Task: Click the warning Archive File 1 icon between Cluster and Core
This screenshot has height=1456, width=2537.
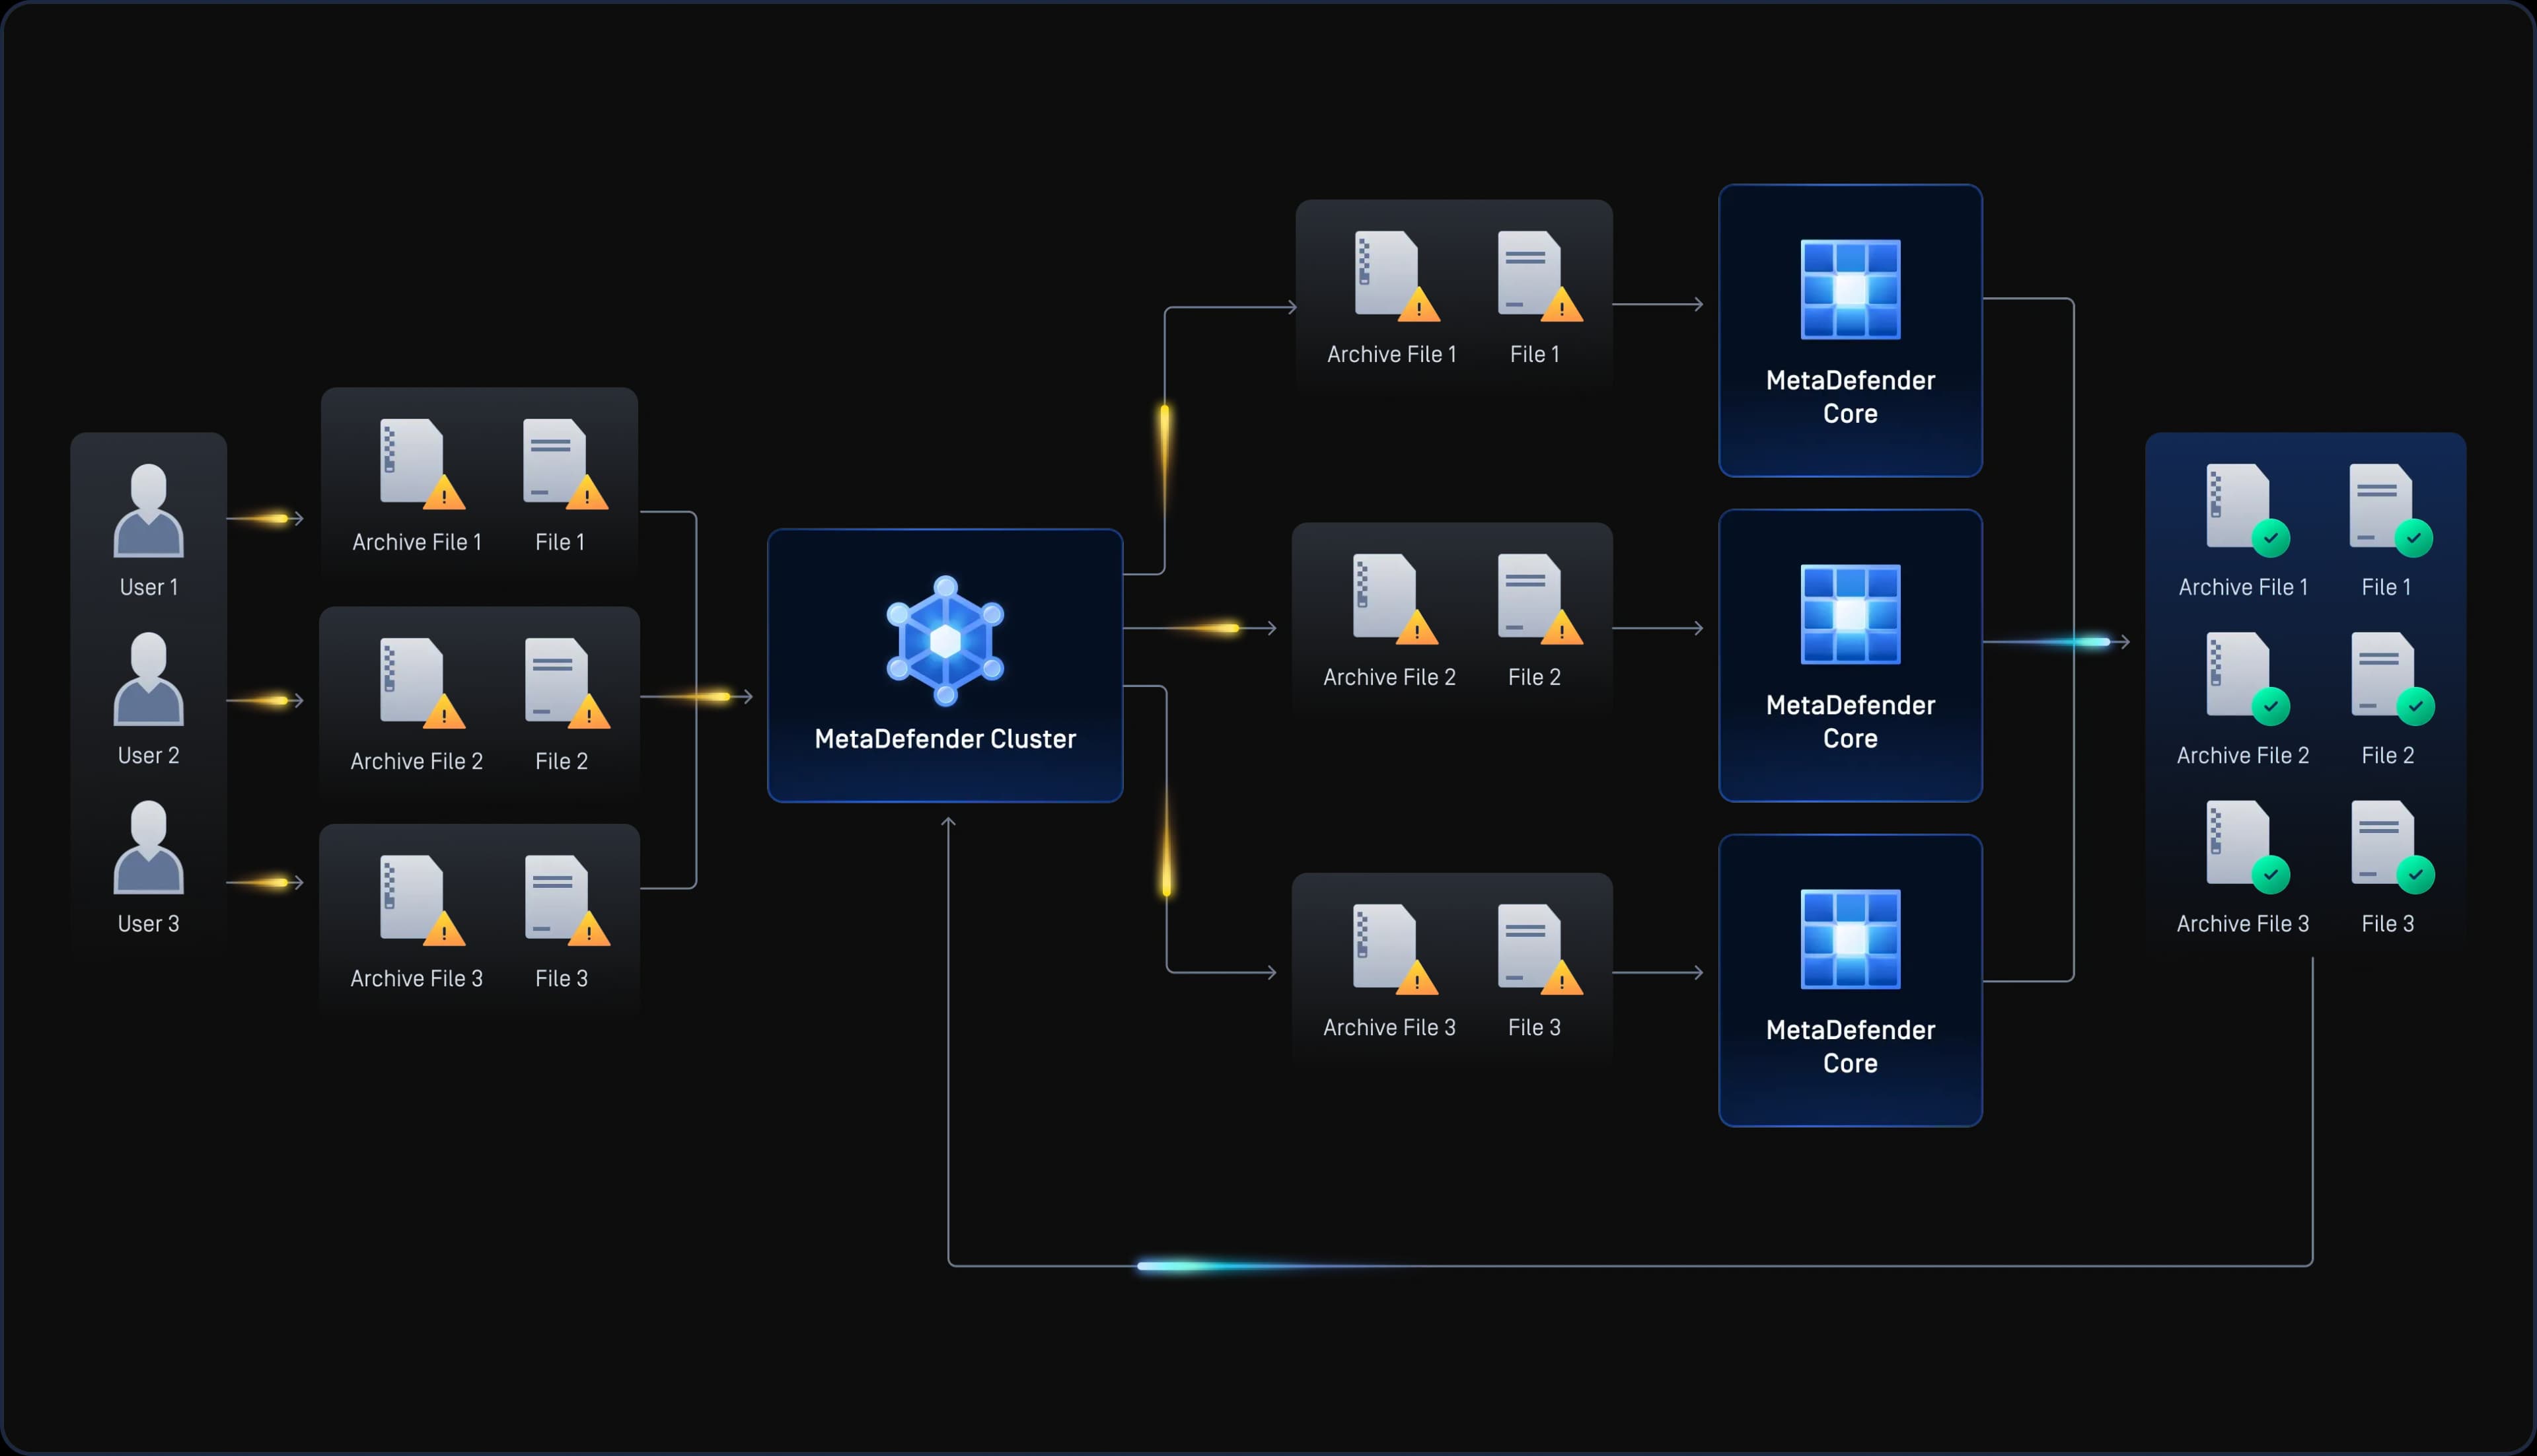Action: (x=1397, y=277)
